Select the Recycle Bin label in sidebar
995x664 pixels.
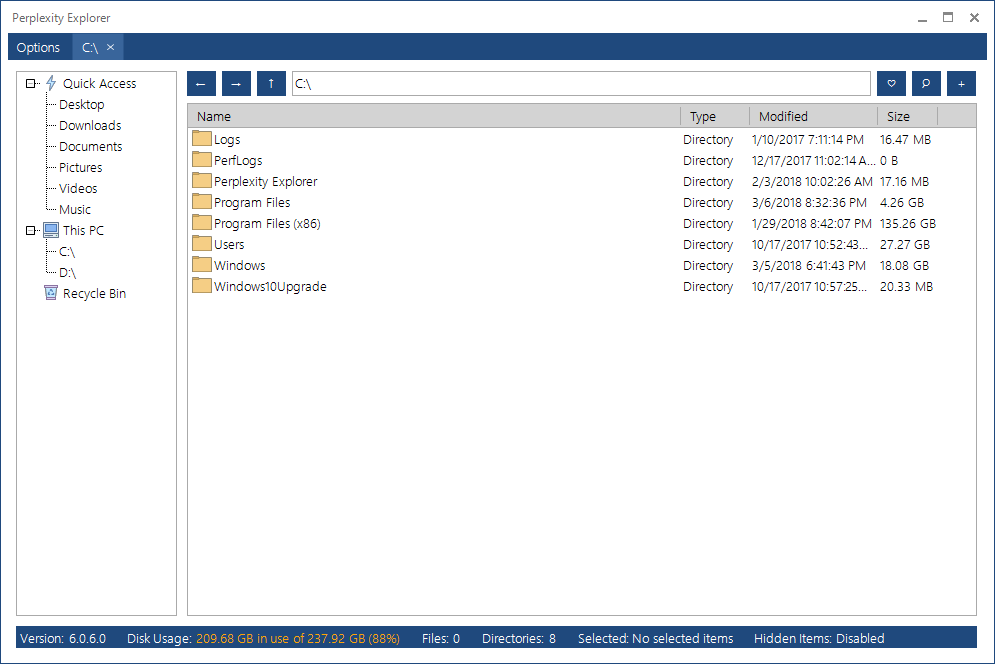pos(95,293)
